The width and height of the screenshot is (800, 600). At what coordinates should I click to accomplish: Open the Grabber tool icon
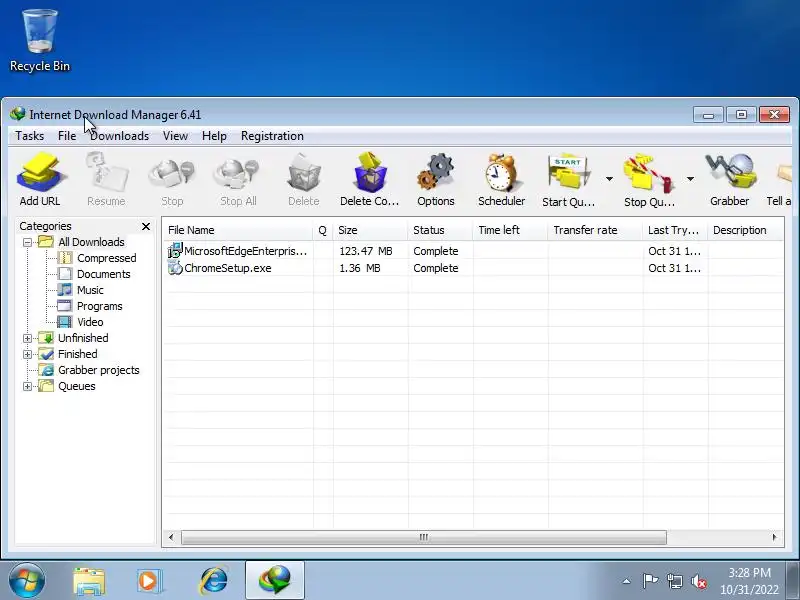point(730,172)
